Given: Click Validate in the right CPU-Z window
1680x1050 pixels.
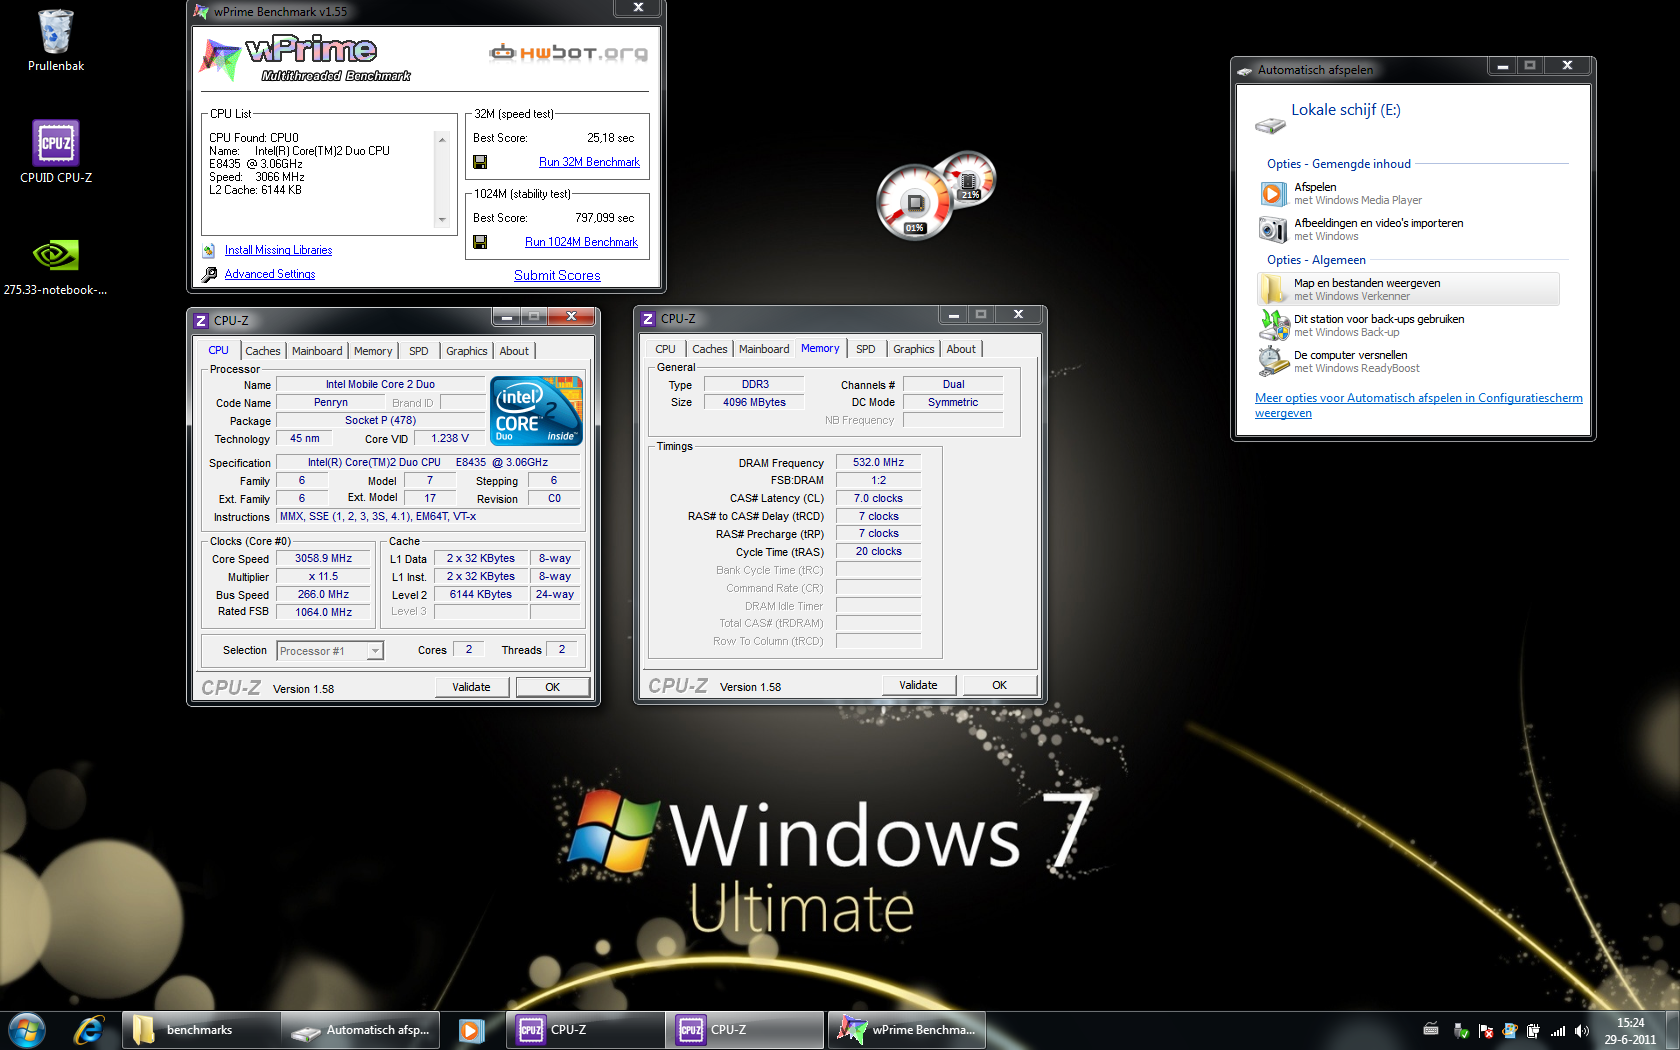Looking at the screenshot, I should [918, 685].
